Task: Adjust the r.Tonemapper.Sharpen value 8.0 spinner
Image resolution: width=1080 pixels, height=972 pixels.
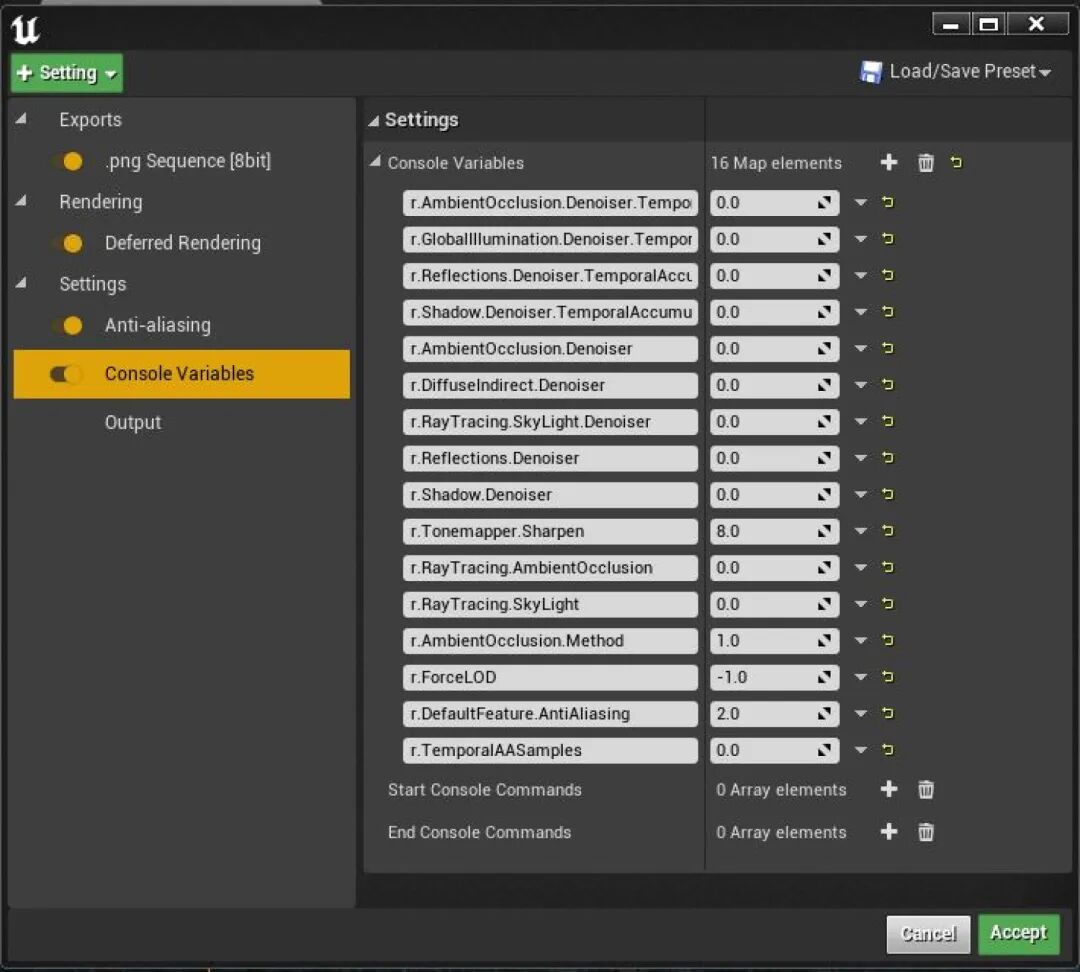Action: [x=774, y=531]
